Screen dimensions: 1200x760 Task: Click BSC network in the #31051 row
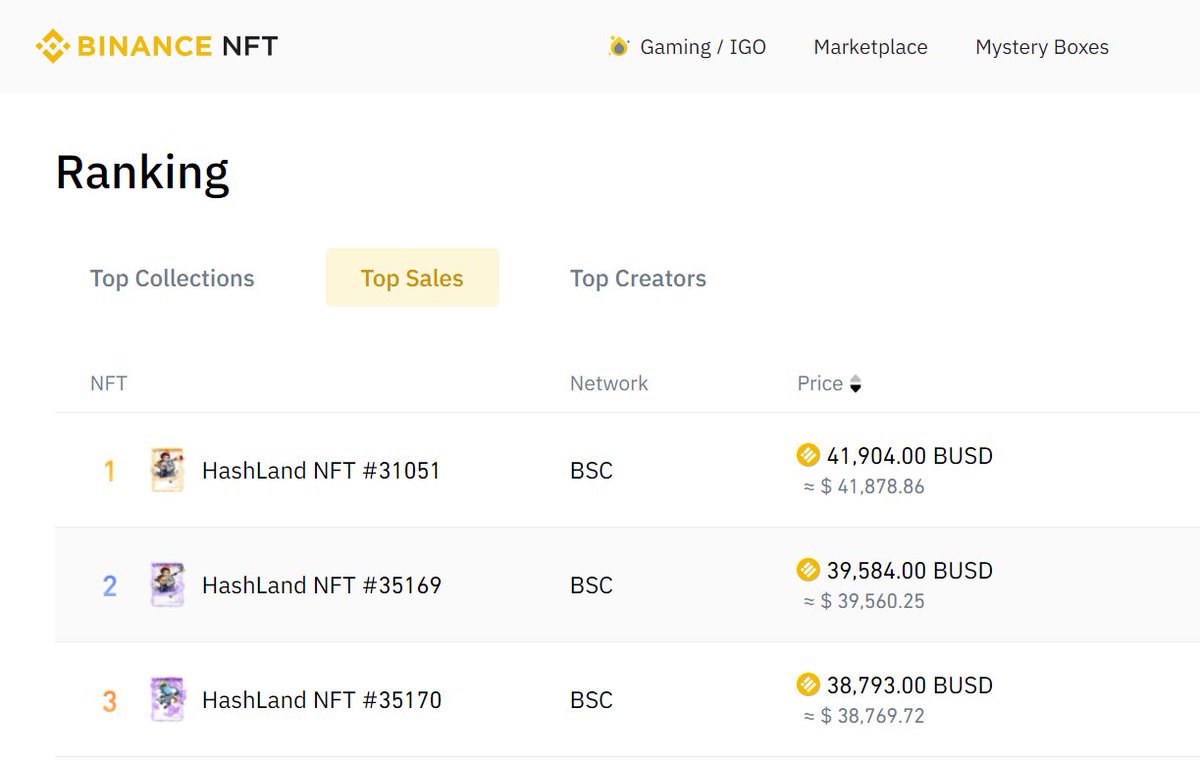click(x=591, y=471)
